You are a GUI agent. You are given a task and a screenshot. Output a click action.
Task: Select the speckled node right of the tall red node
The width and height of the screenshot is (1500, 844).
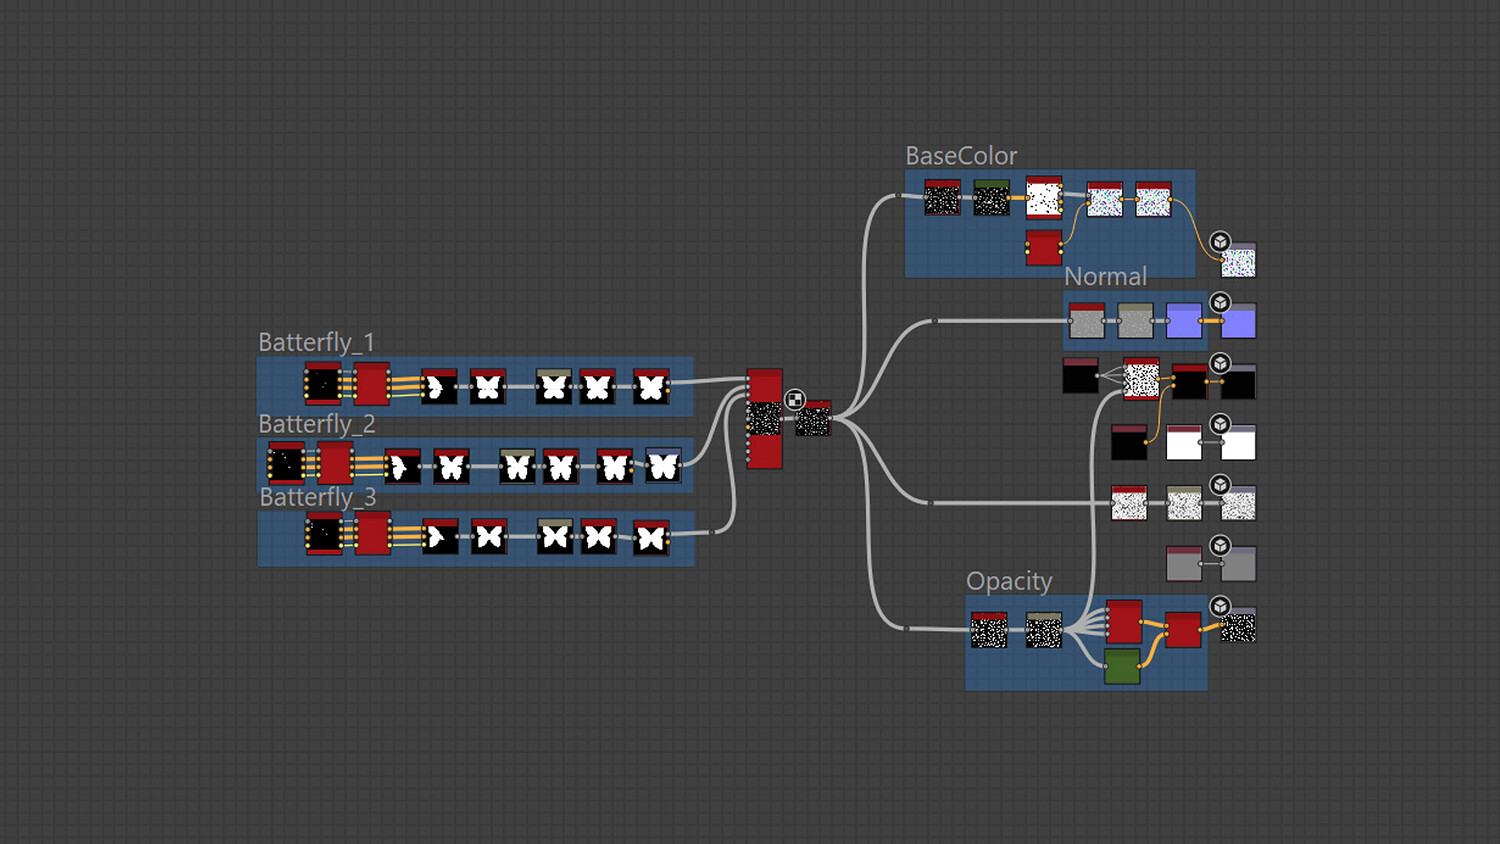[813, 419]
